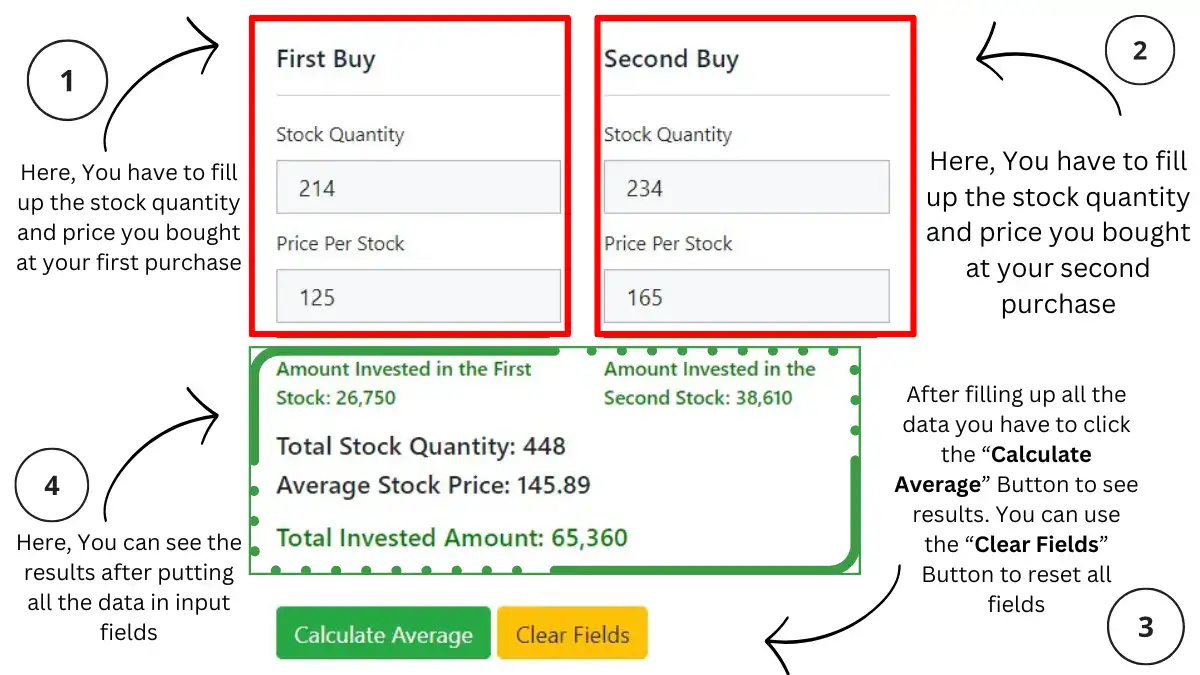Click the circled number 2 marker
Screen dimensions: 1200x675
pyautogui.click(x=1141, y=50)
